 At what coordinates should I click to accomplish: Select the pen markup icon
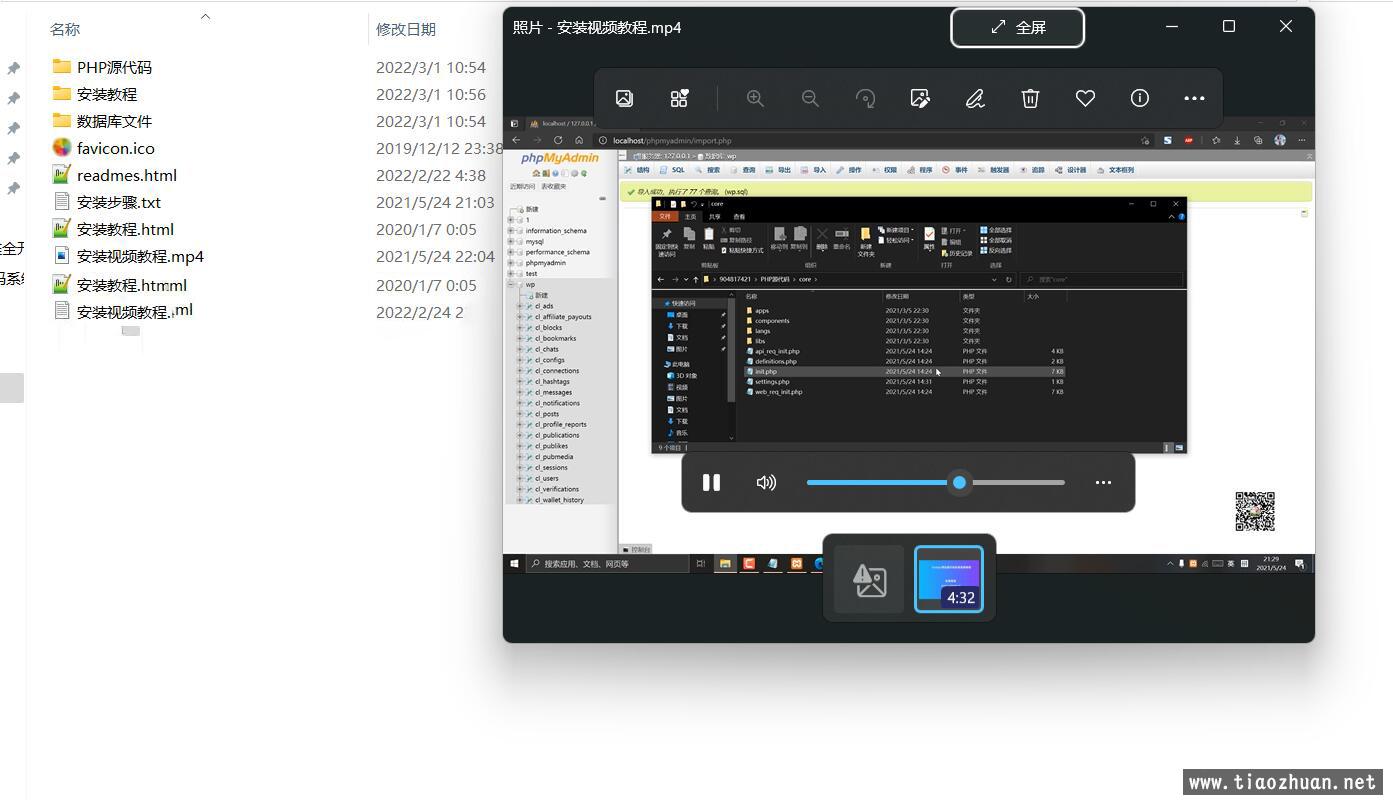point(975,98)
